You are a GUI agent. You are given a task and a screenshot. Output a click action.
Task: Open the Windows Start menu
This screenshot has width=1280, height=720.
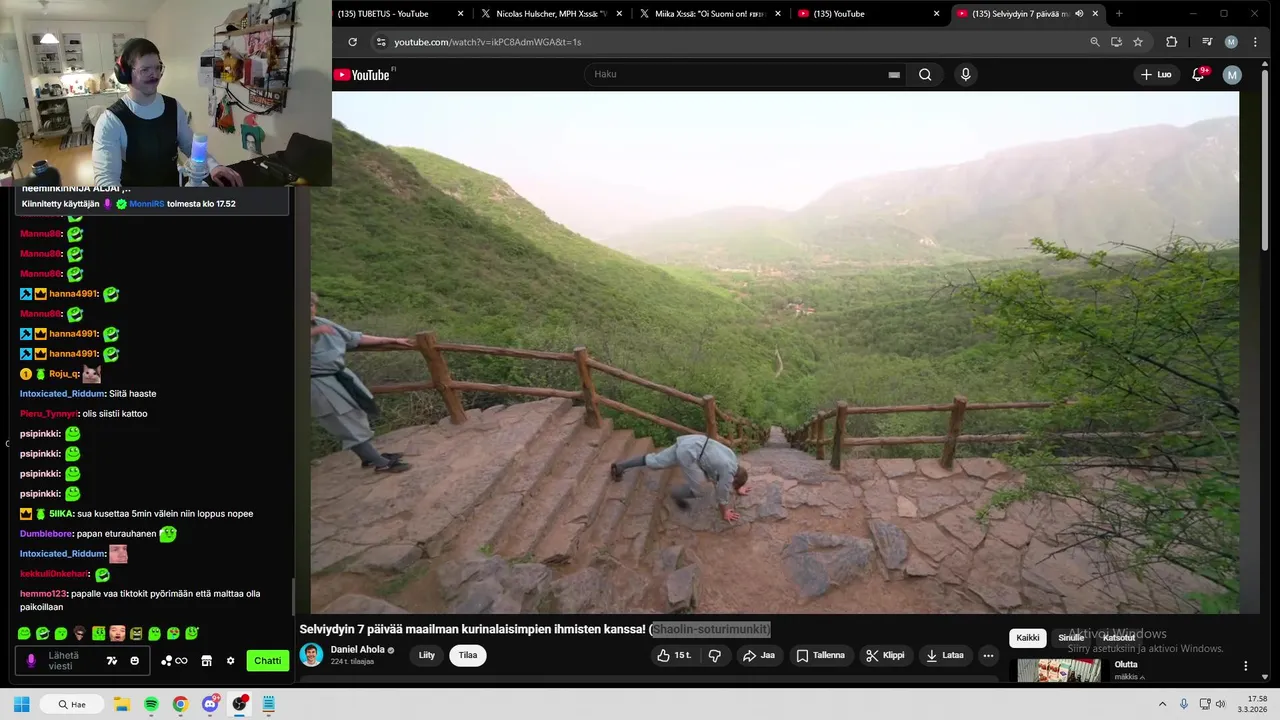[x=22, y=704]
